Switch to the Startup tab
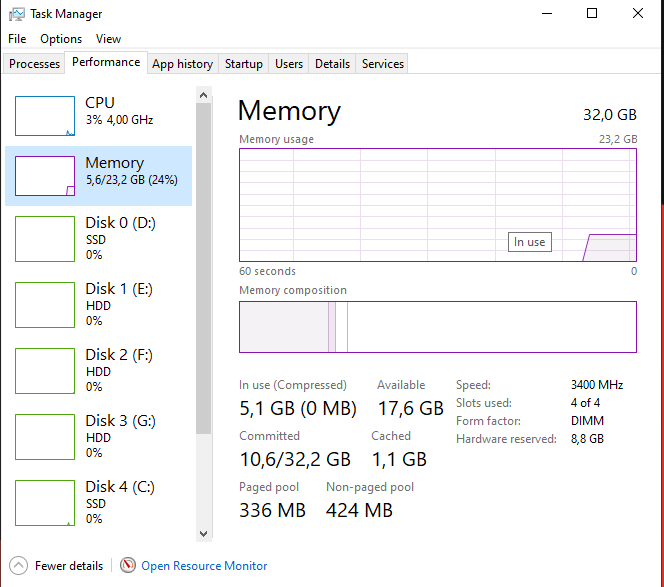The height and width of the screenshot is (587, 664). point(244,64)
